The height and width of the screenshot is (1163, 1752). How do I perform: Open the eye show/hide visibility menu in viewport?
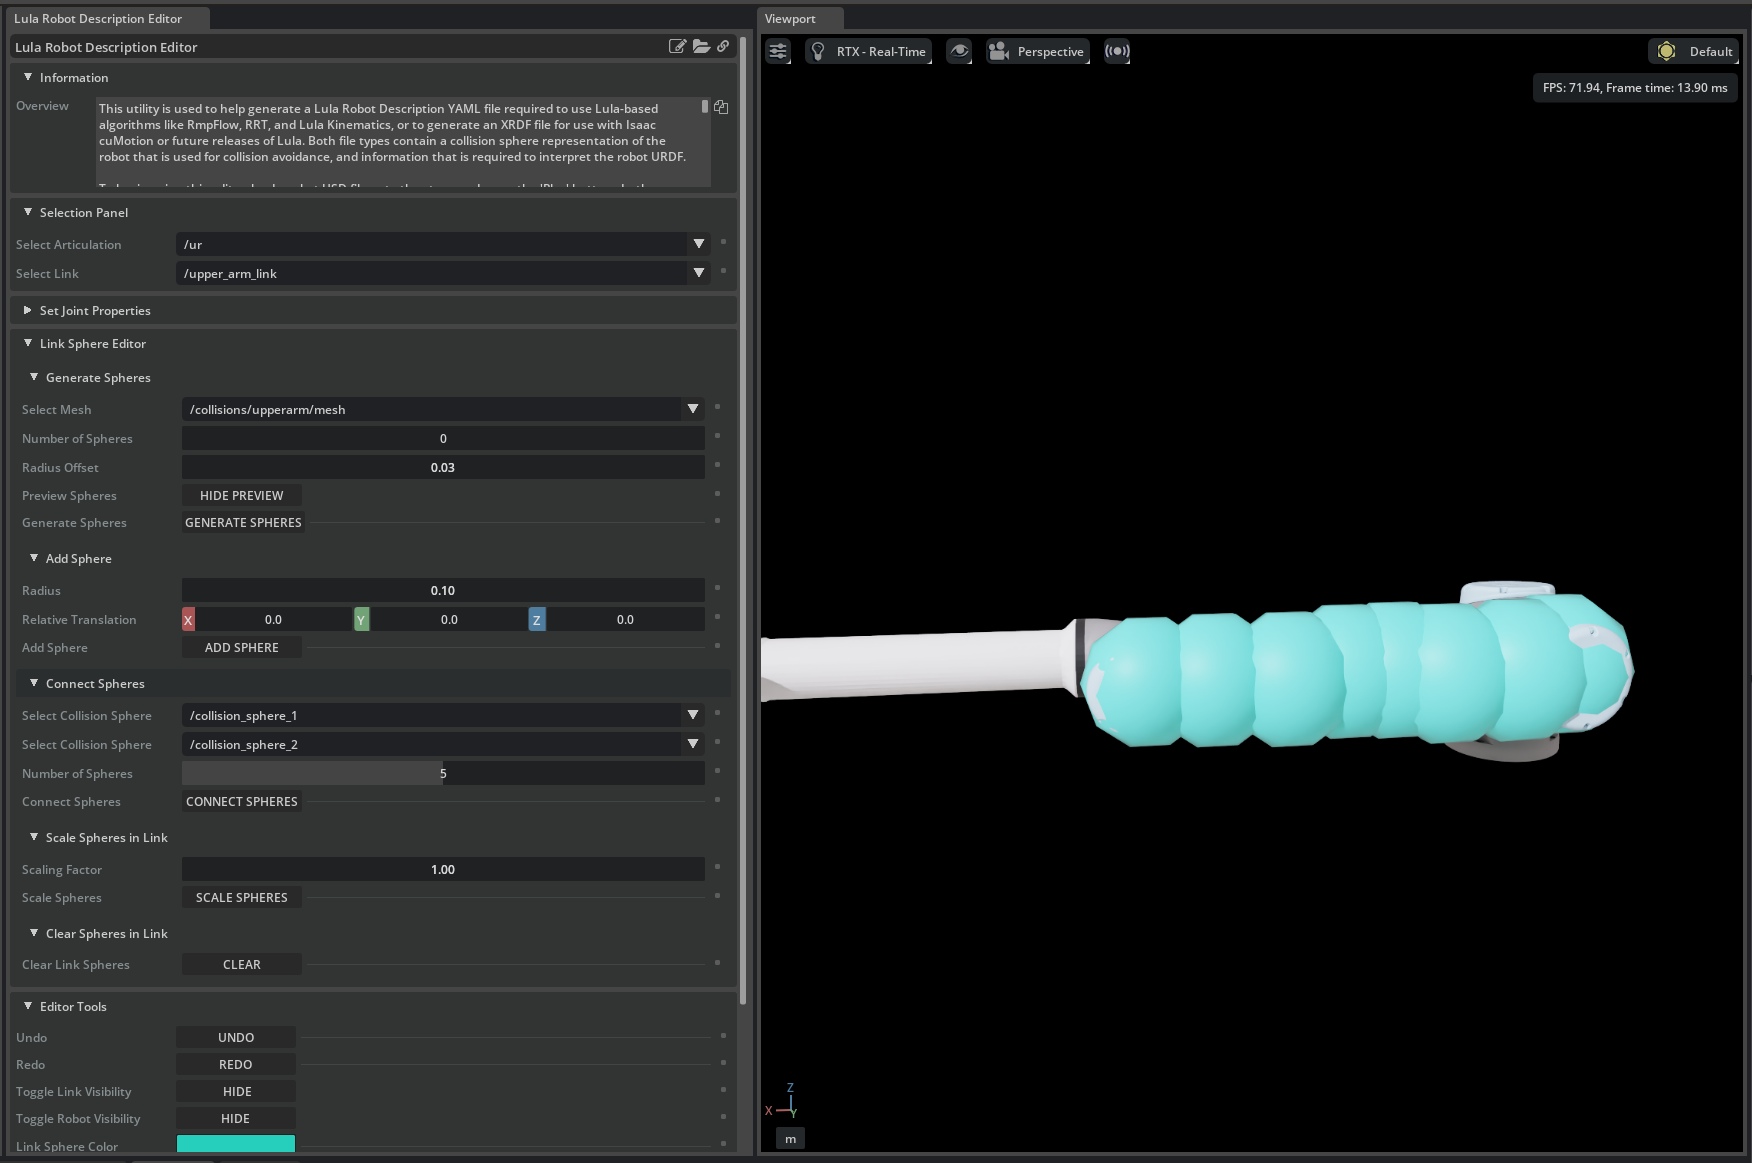[959, 51]
